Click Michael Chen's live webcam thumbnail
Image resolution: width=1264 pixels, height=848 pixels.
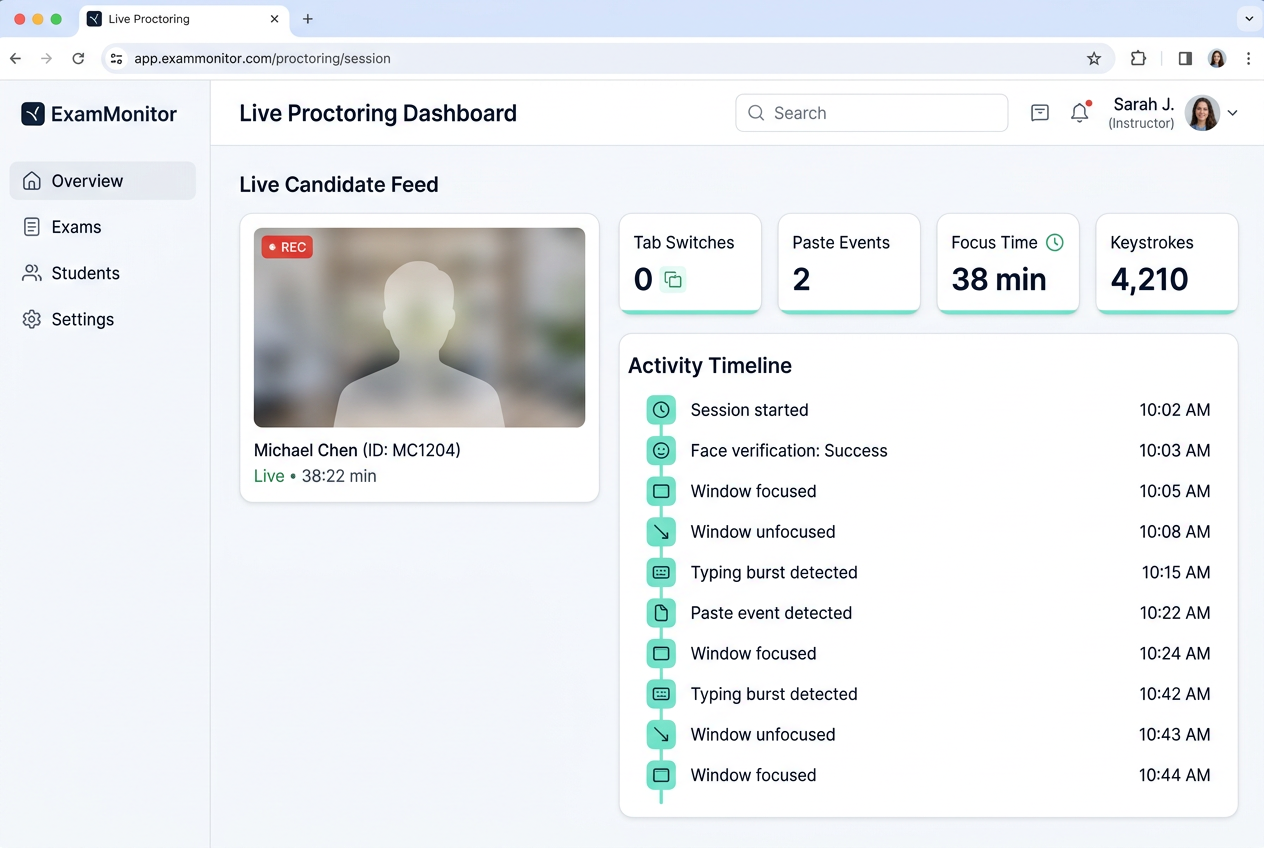419,327
